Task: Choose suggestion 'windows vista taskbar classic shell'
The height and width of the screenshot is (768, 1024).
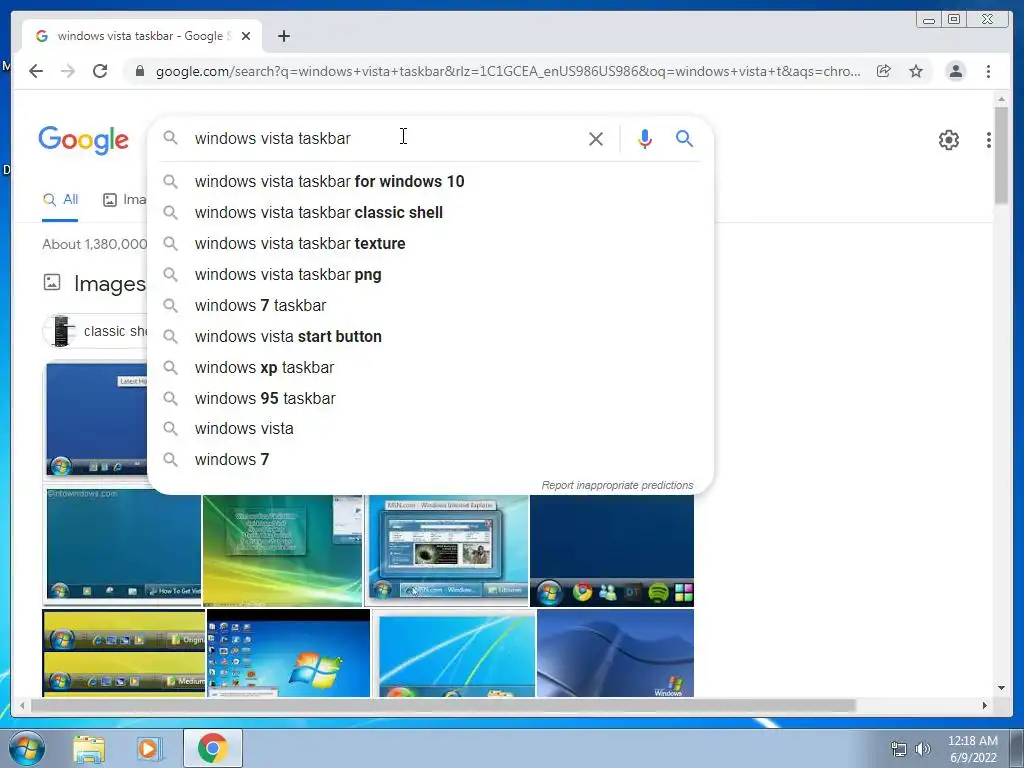Action: [431, 212]
